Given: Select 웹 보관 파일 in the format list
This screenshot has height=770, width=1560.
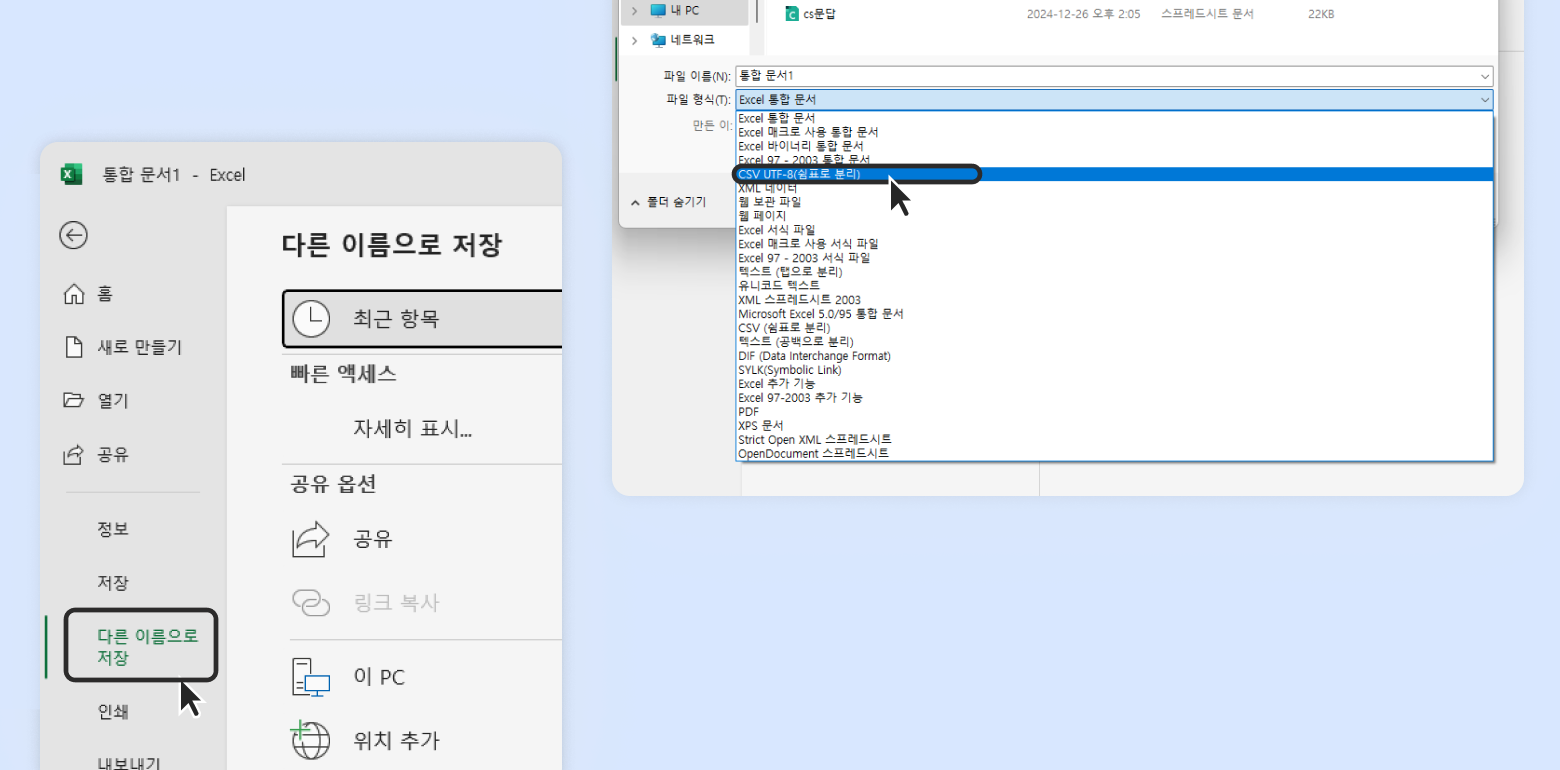Looking at the screenshot, I should (1114, 202).
